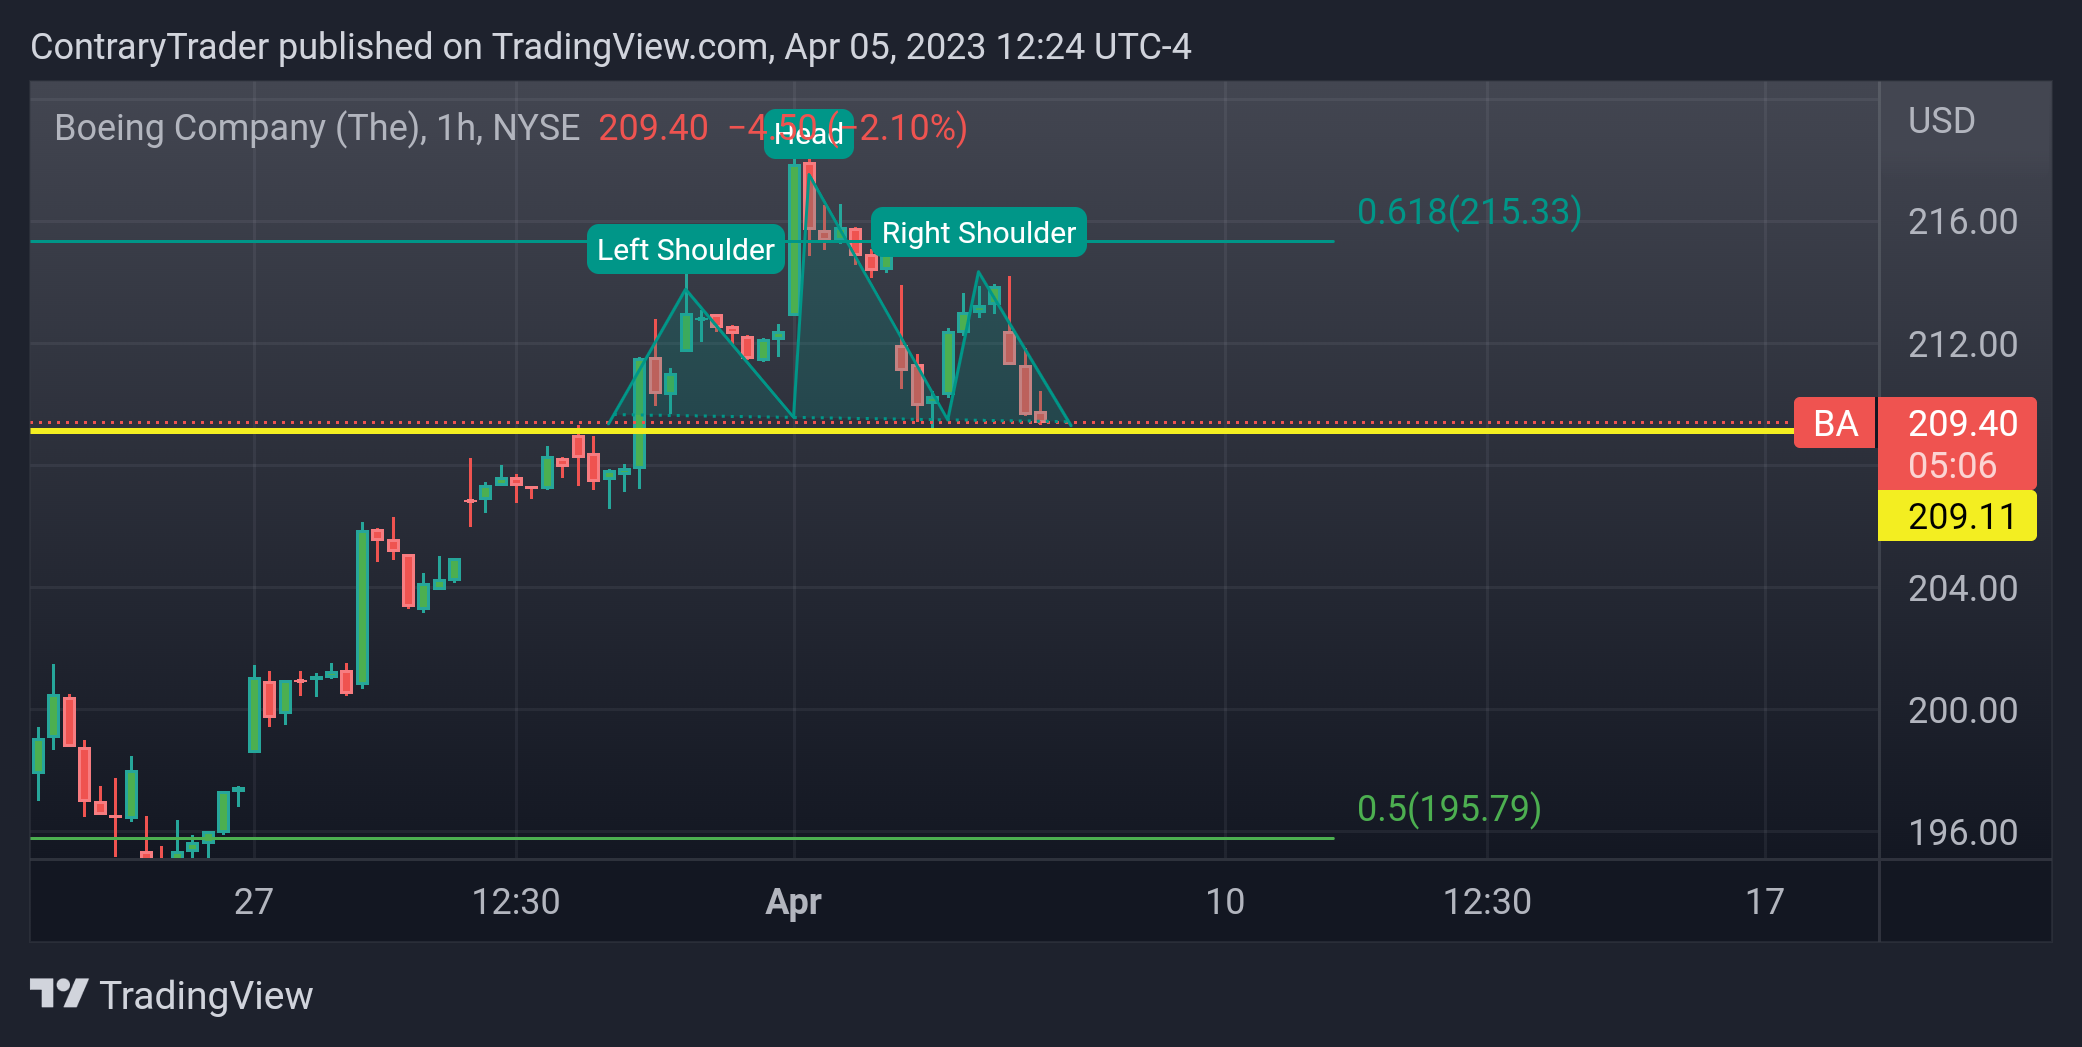Viewport: 2082px width, 1047px height.
Task: Click the 0.618(215.33) Fibonacci label
Action: [1469, 211]
